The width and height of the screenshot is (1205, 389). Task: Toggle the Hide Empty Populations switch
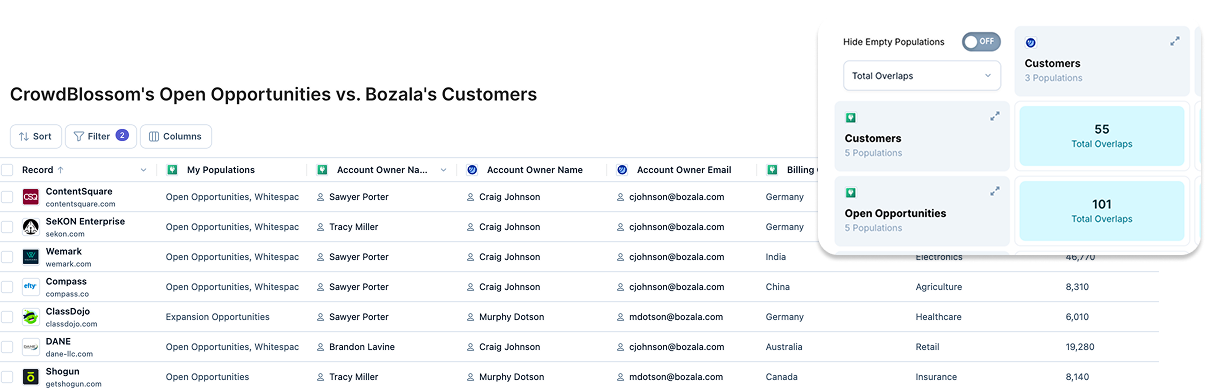click(981, 42)
